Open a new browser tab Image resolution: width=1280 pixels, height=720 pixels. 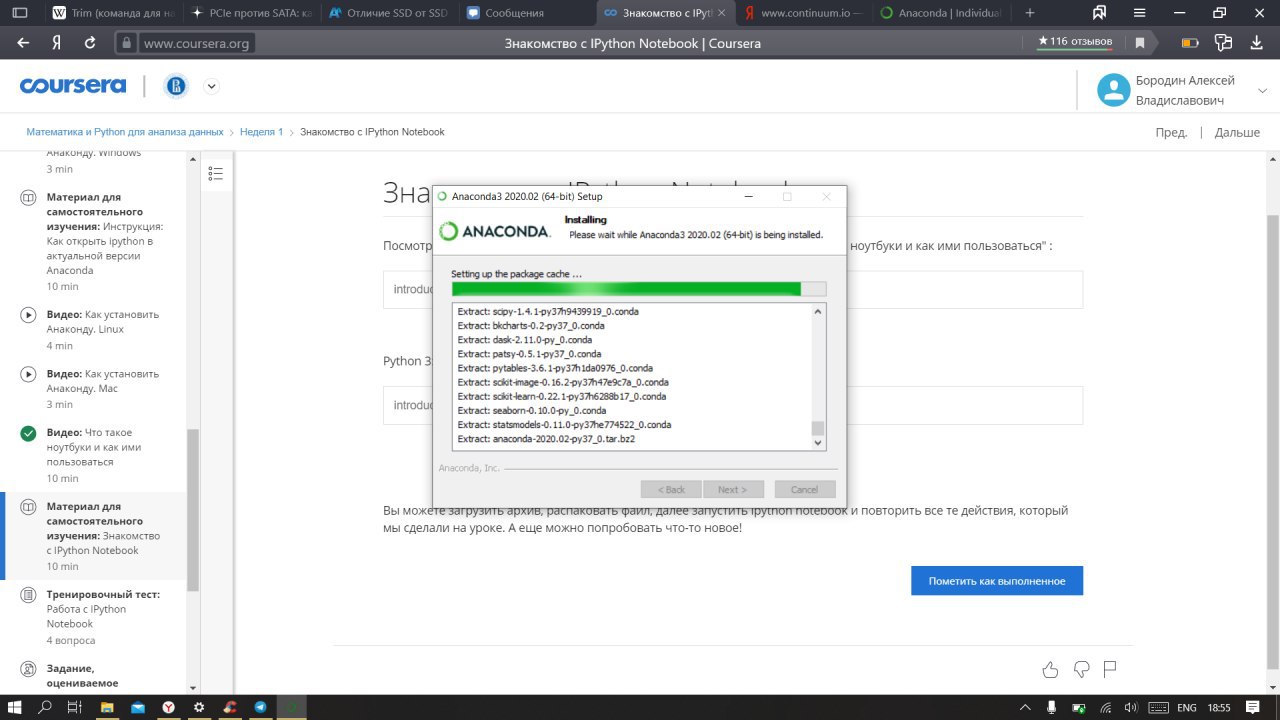click(1030, 13)
